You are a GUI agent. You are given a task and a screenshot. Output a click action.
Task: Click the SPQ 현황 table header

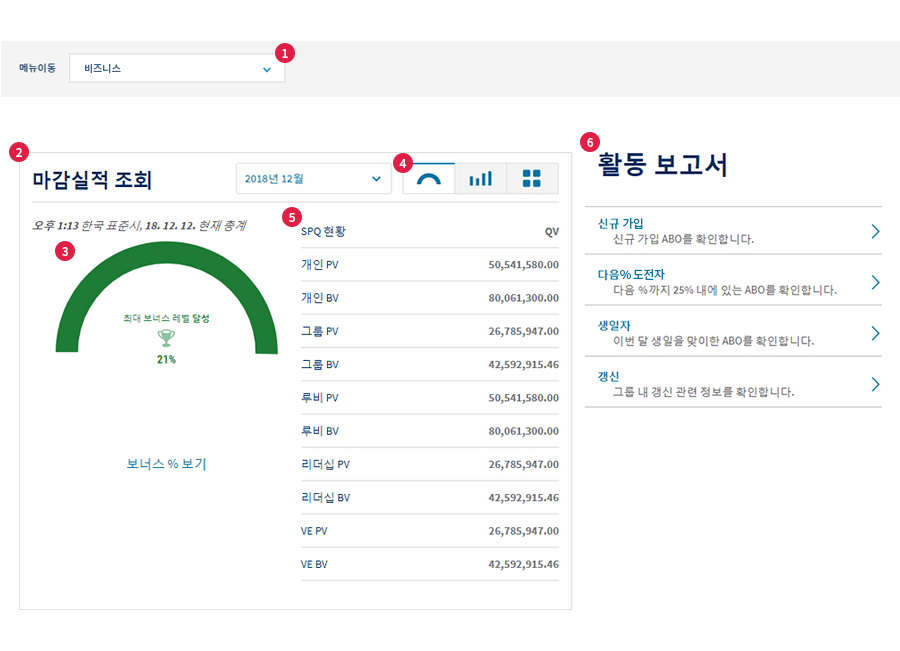click(323, 231)
